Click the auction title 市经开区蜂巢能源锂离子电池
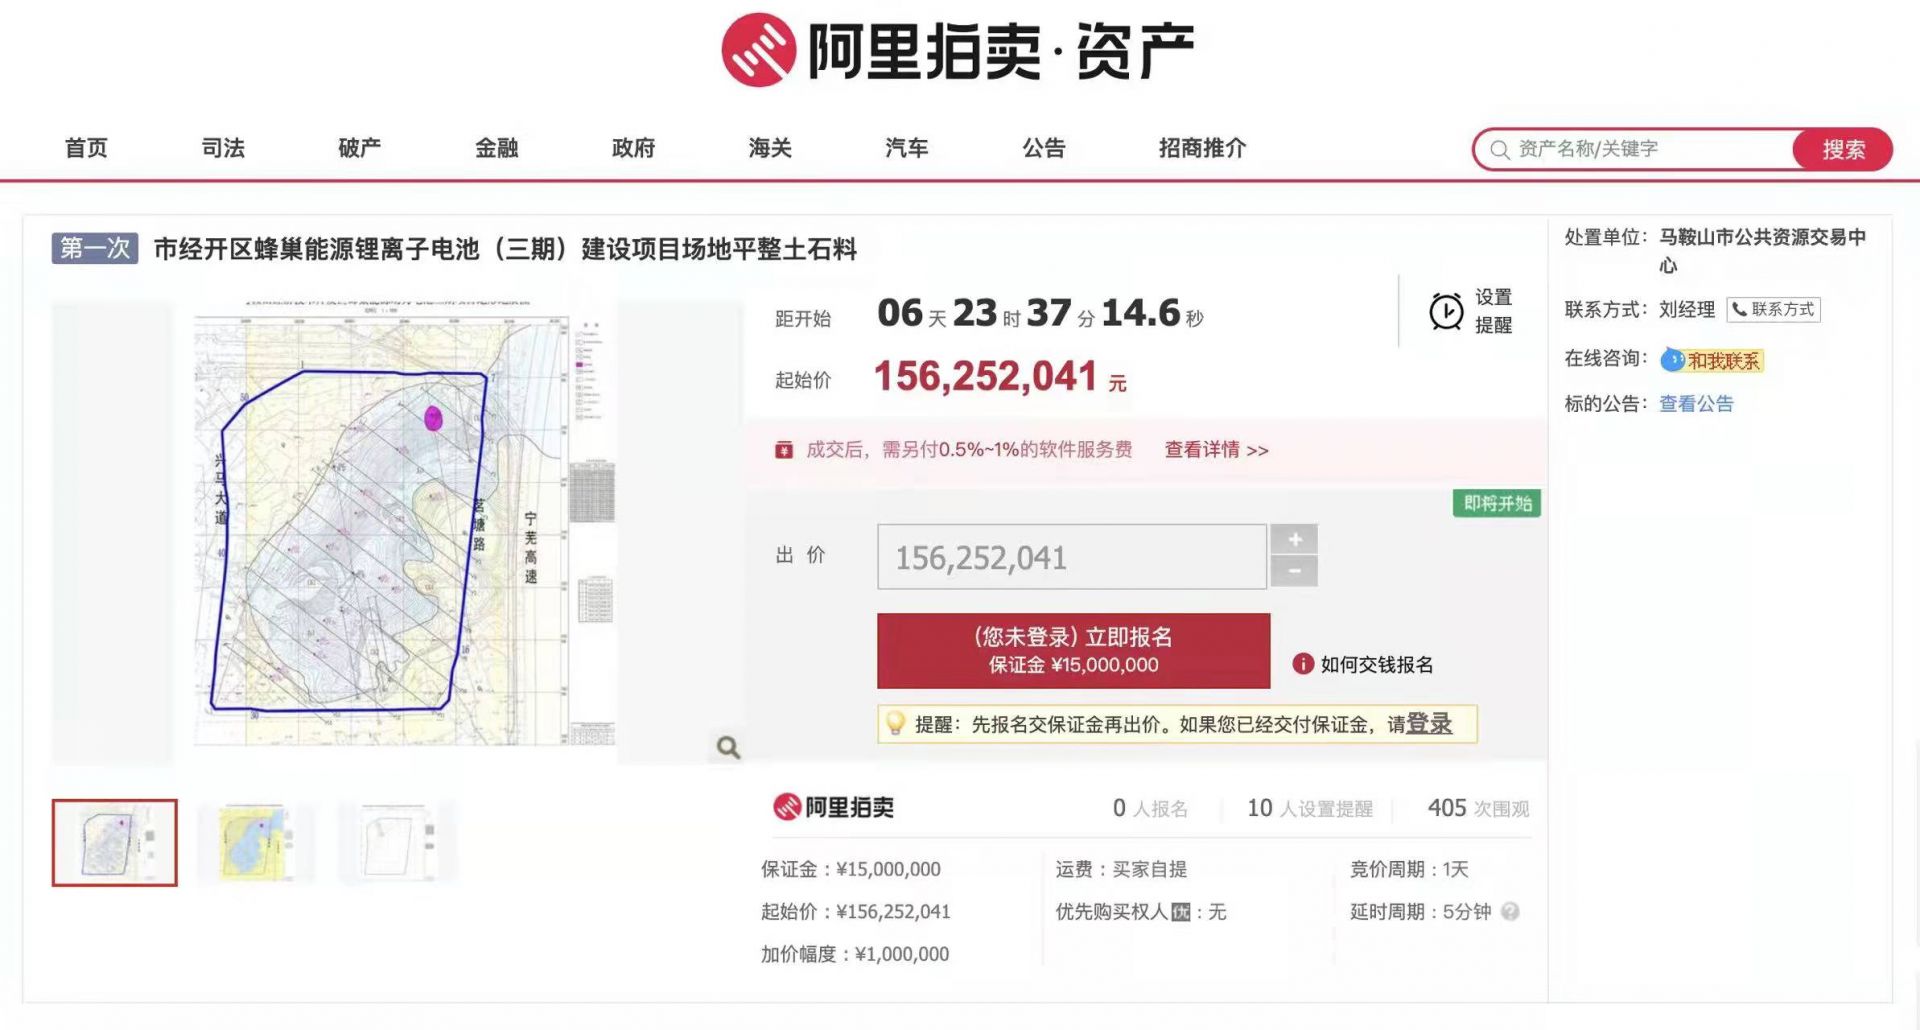The image size is (1920, 1030). click(505, 249)
